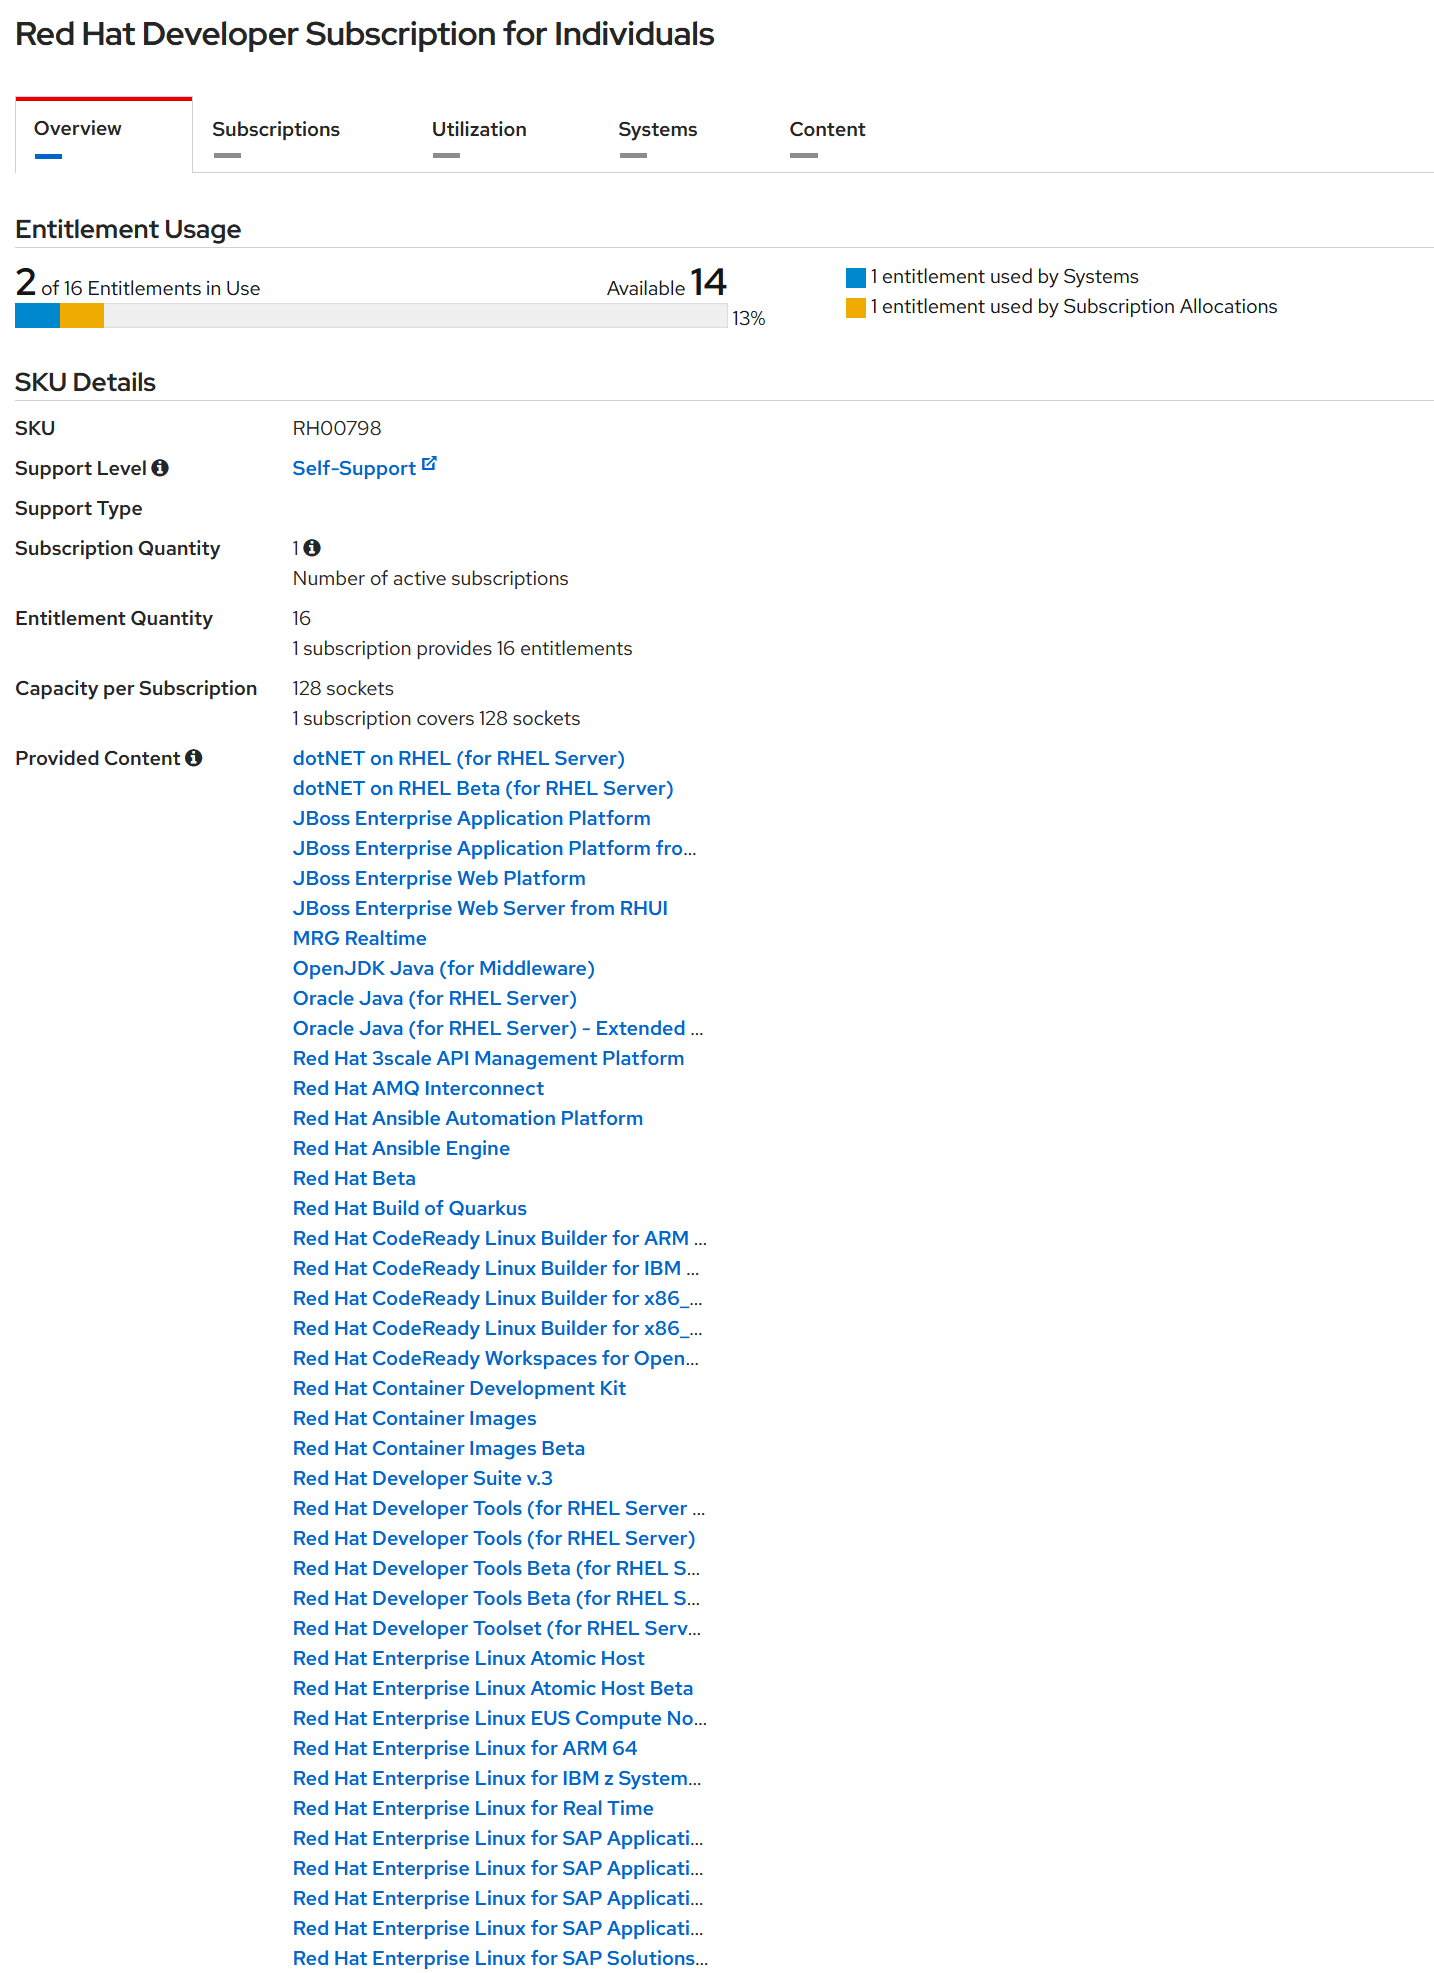Open the Red Hat Beta link
The width and height of the screenshot is (1434, 1973).
pyautogui.click(x=354, y=1178)
